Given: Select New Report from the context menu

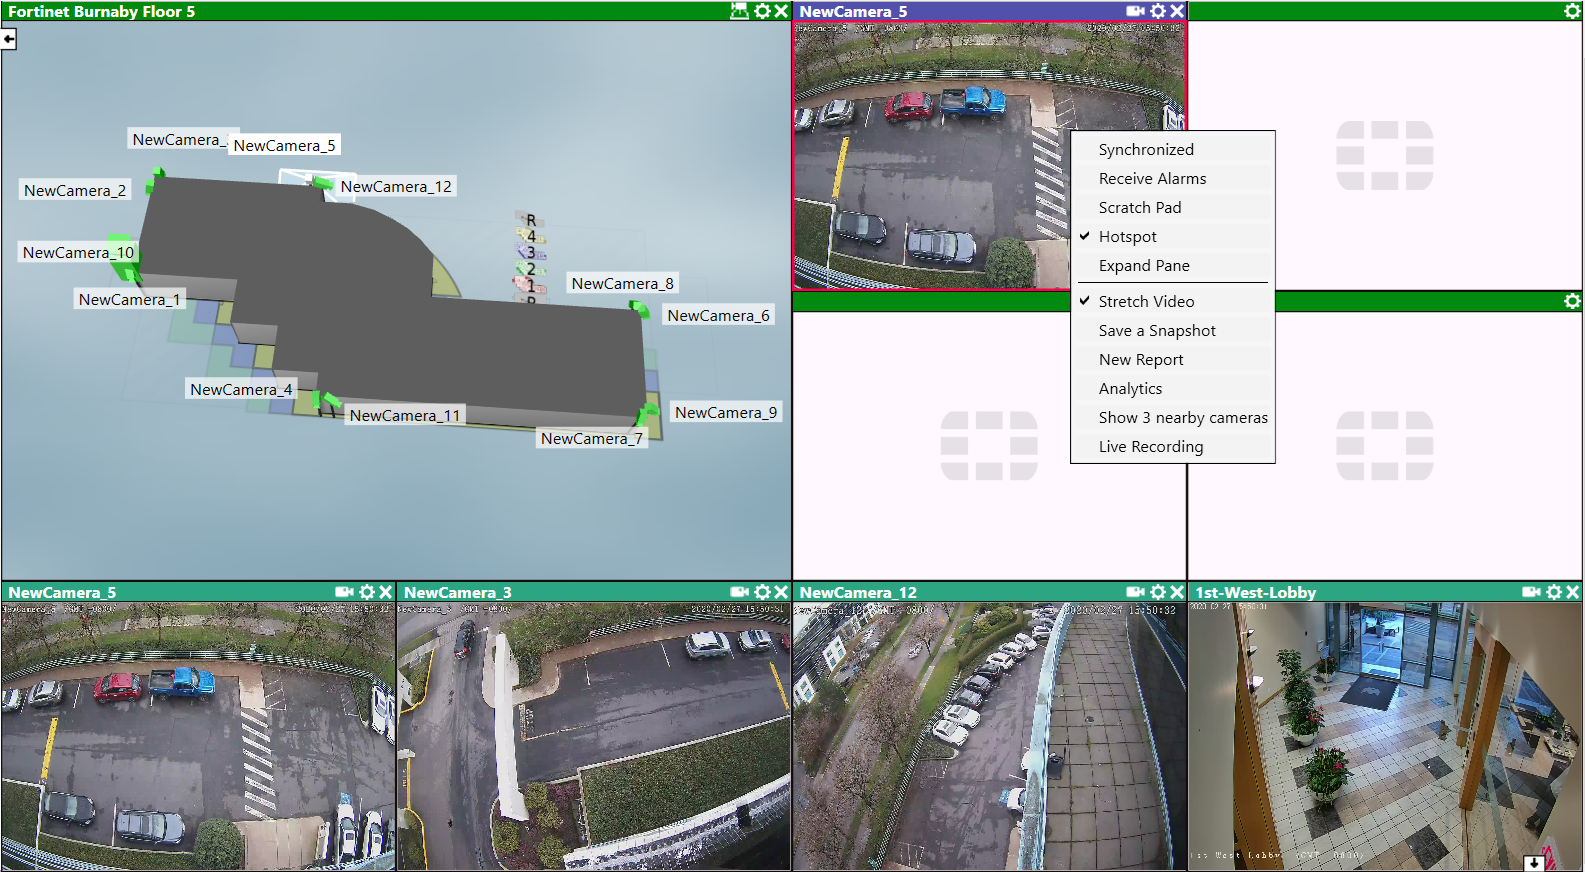Looking at the screenshot, I should [1173, 360].
